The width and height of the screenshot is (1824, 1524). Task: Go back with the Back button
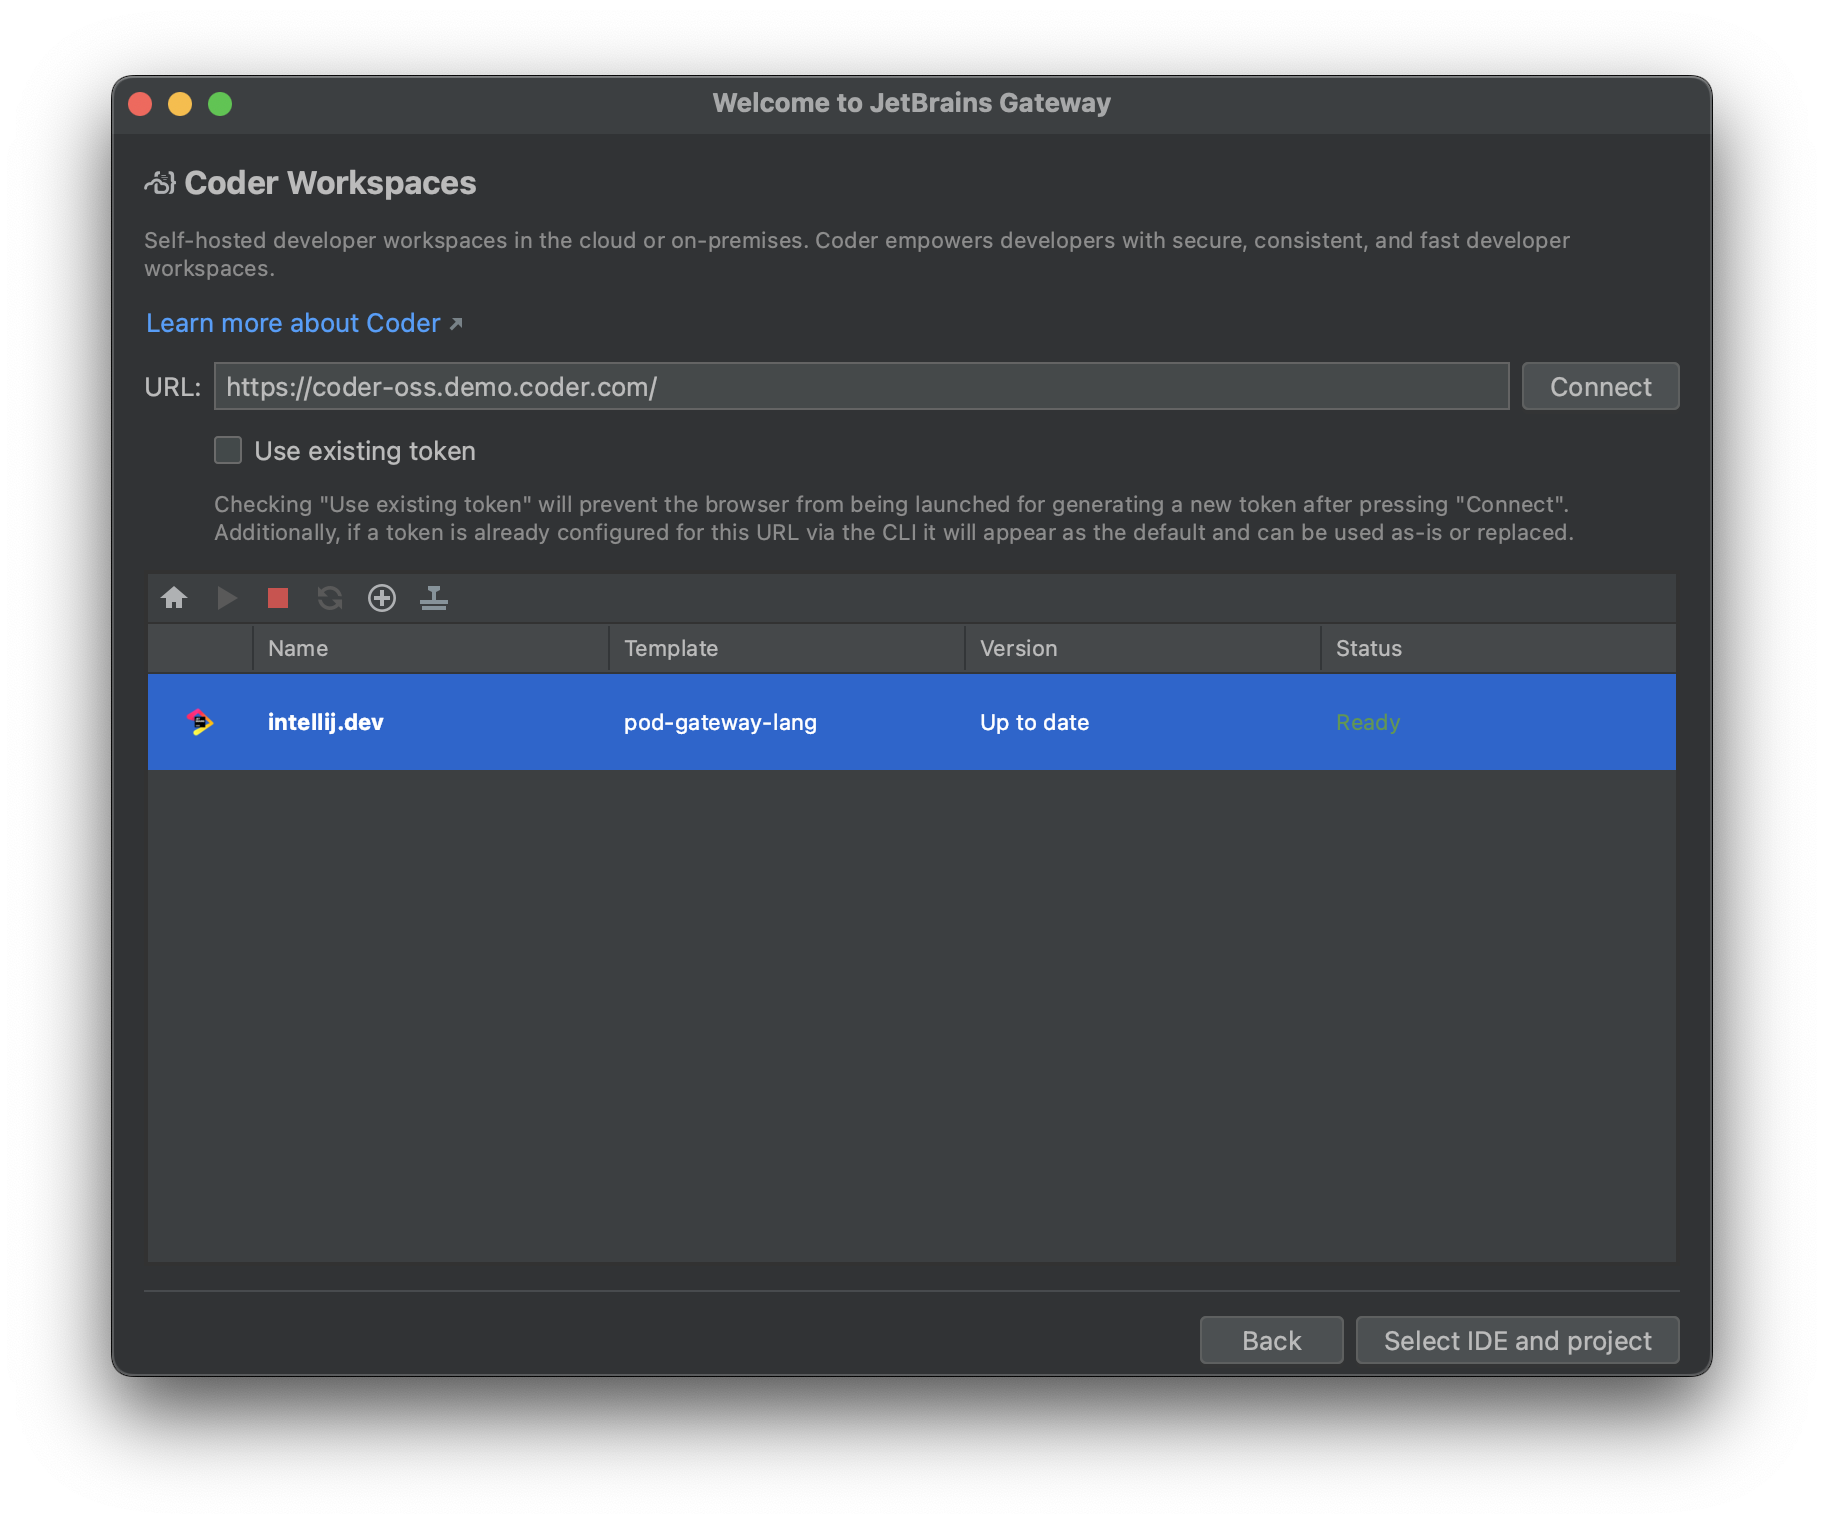[x=1271, y=1340]
